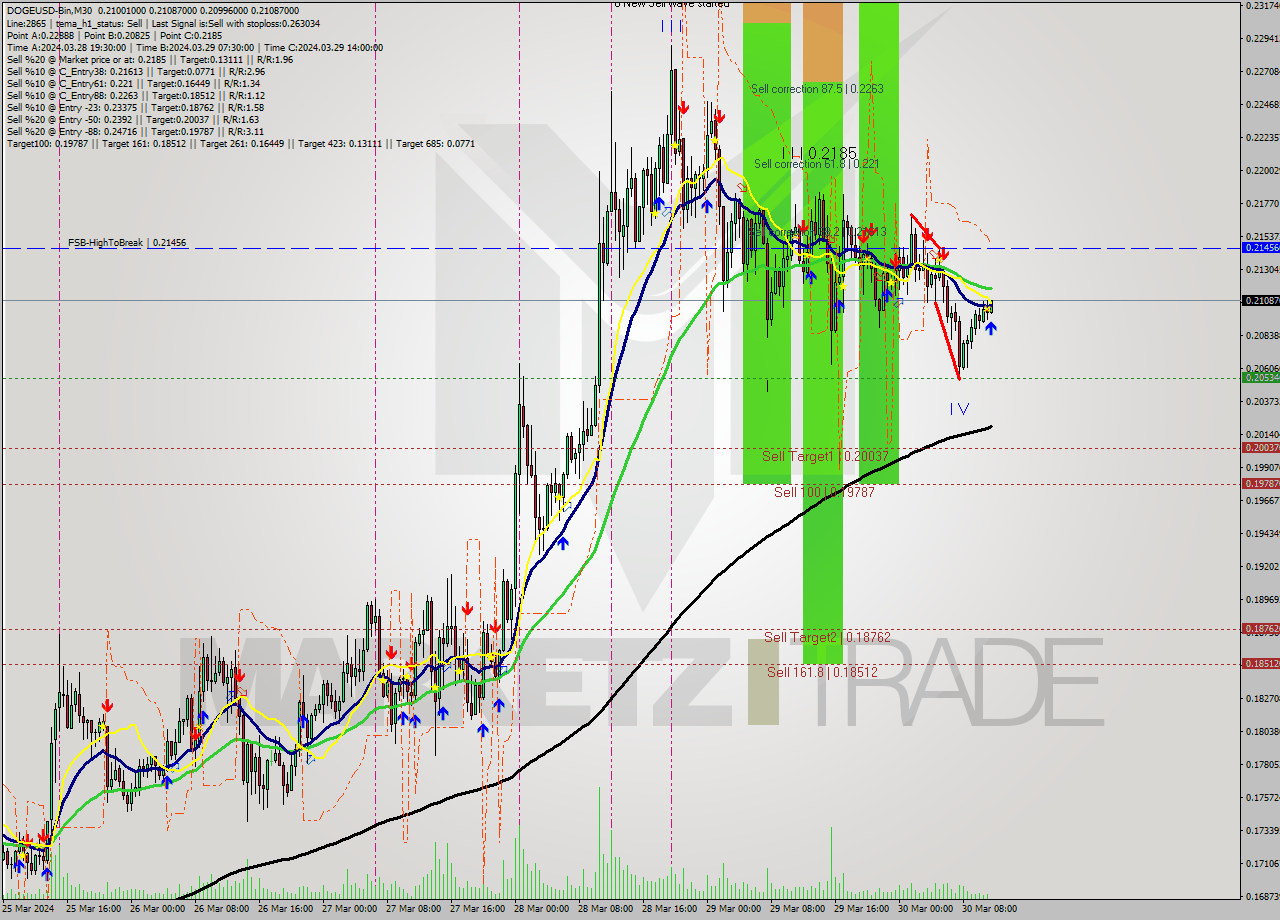The image size is (1280, 920).
Task: Click the '27 Mar 08:00' time axis label
Action: (x=412, y=910)
